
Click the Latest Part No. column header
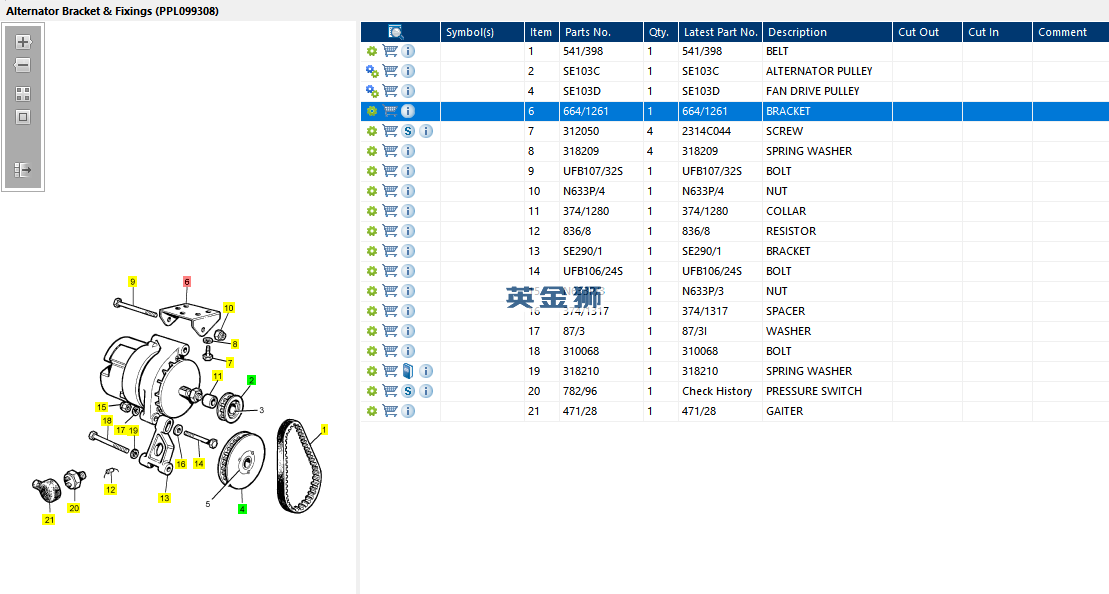point(720,32)
